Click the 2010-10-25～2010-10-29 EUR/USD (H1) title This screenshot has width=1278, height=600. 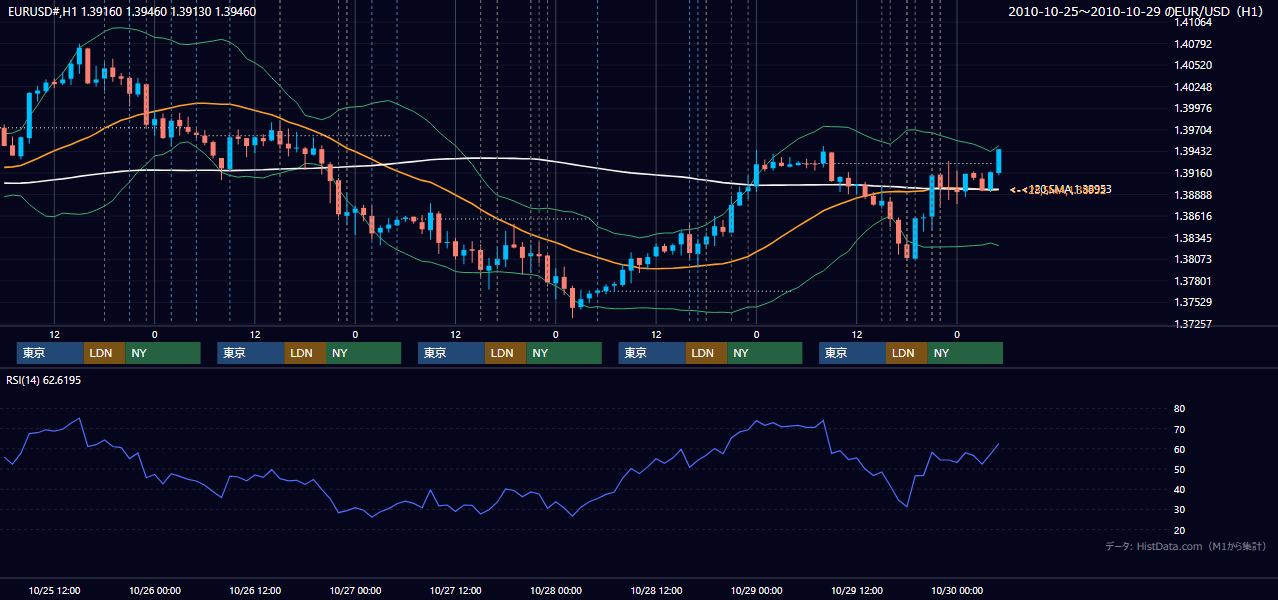coord(1137,11)
